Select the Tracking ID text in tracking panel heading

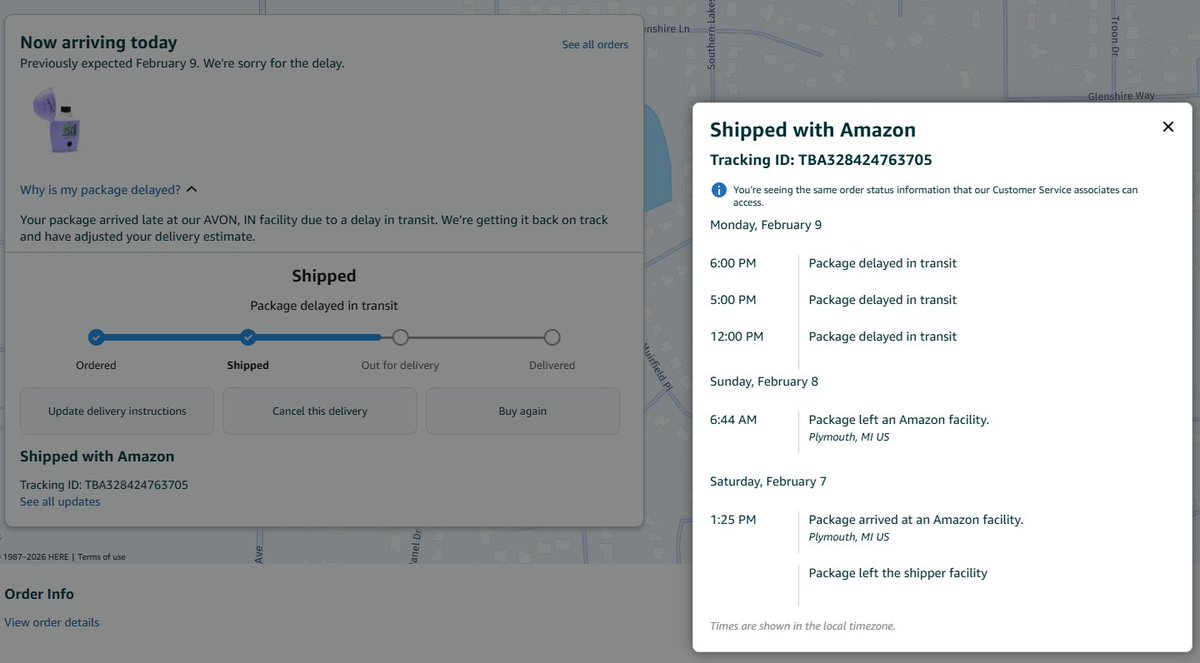pos(821,160)
